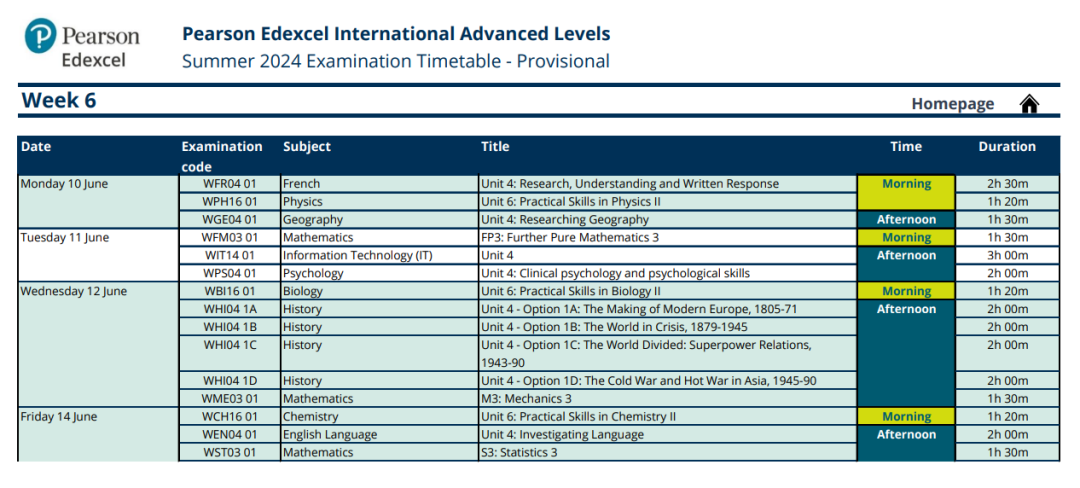Select exam code WFM03 01
1080x488 pixels.
tap(229, 237)
